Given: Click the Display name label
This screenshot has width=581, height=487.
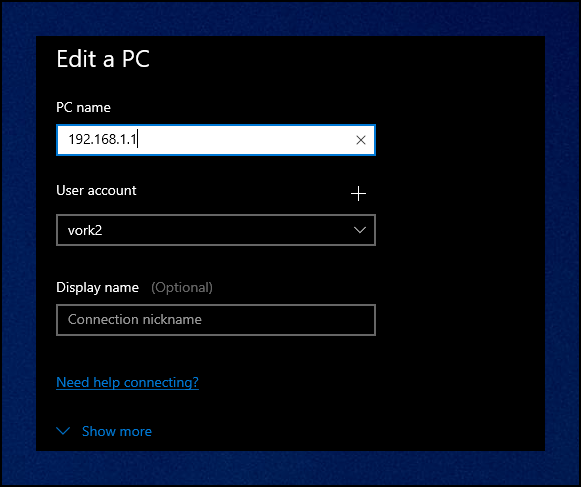Looking at the screenshot, I should tap(97, 288).
